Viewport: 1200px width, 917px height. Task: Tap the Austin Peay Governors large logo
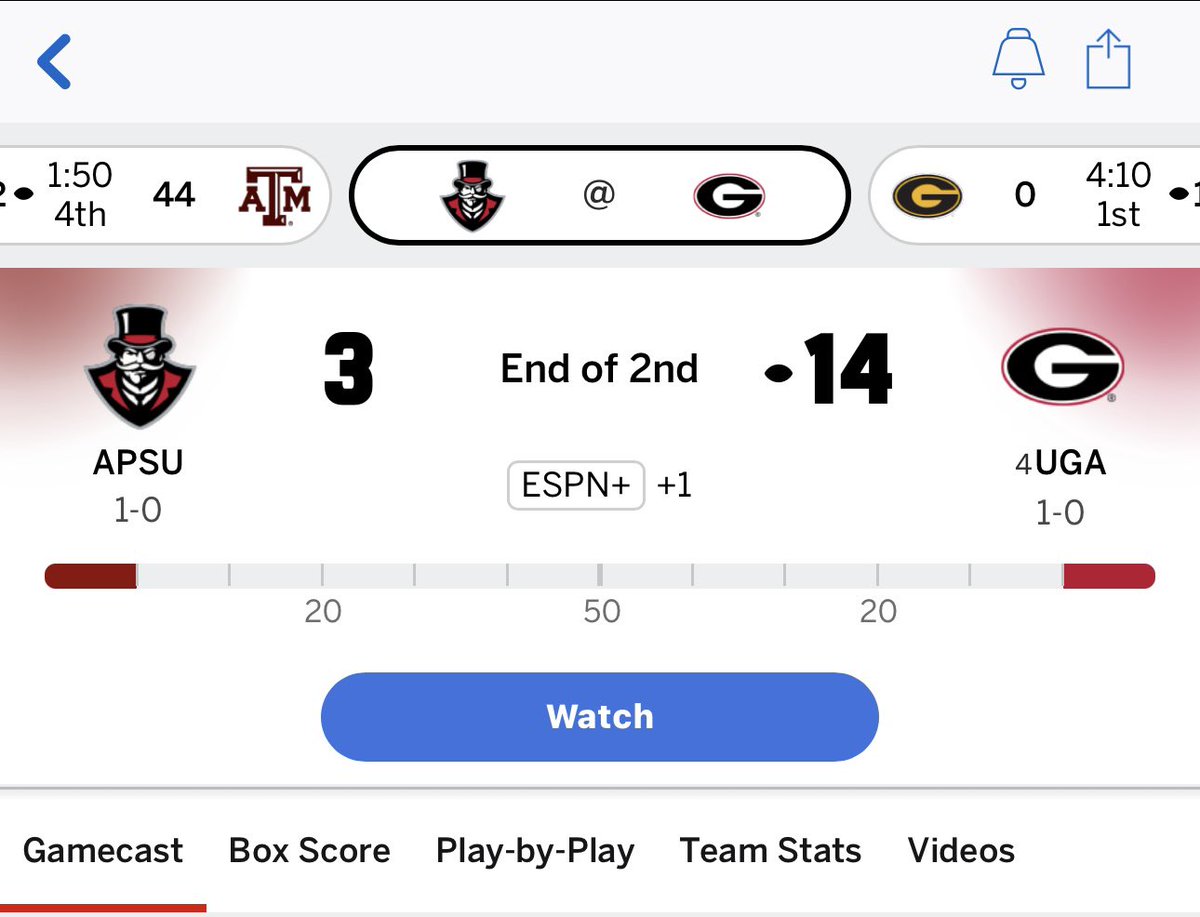pos(139,365)
